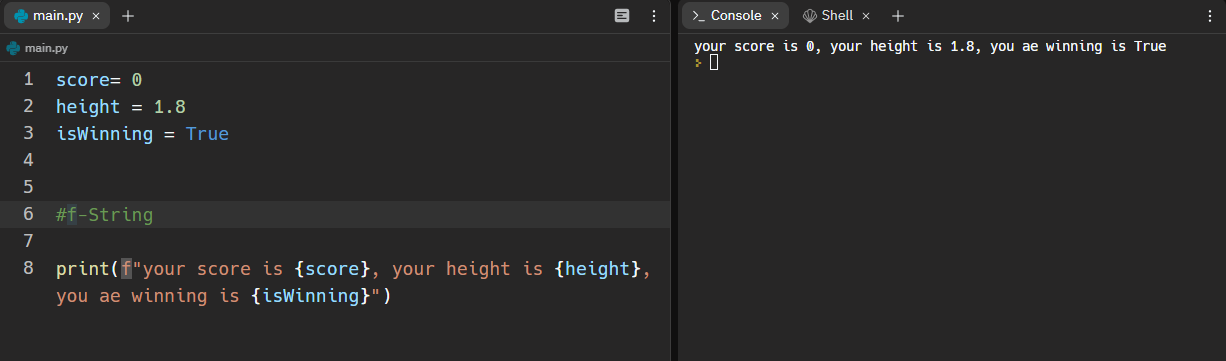Click the '{isWinning}' placeholder in the f-string

pos(311,296)
